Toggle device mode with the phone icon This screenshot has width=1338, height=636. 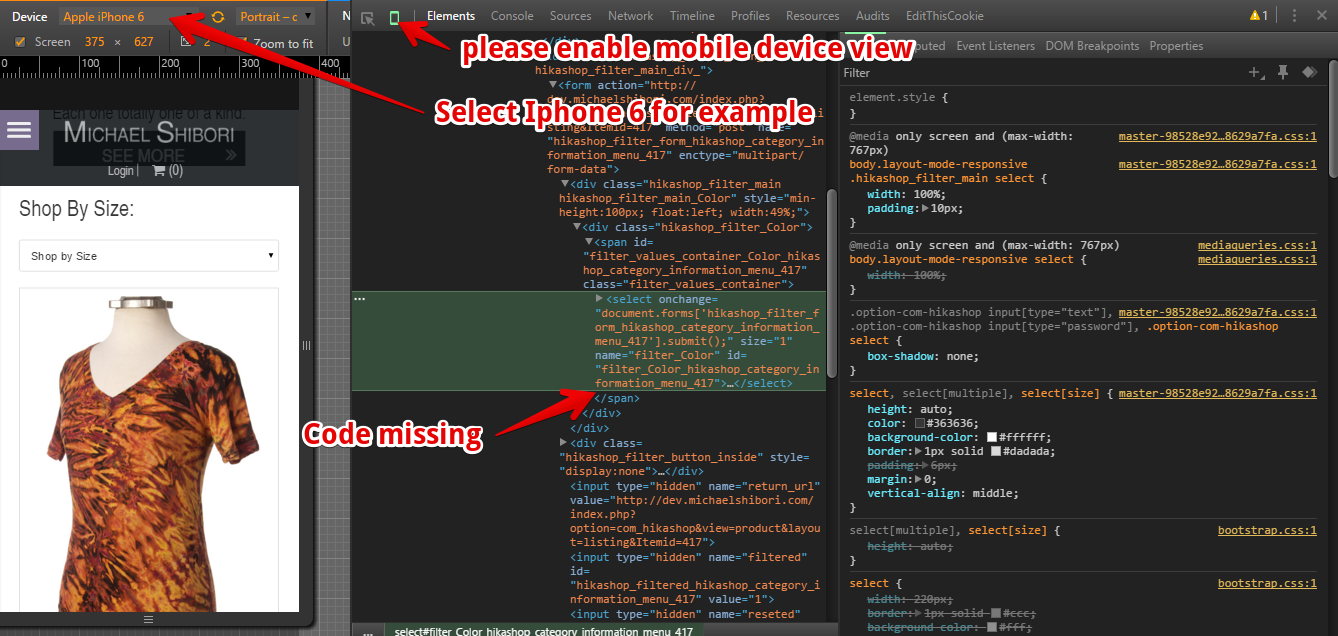(395, 17)
